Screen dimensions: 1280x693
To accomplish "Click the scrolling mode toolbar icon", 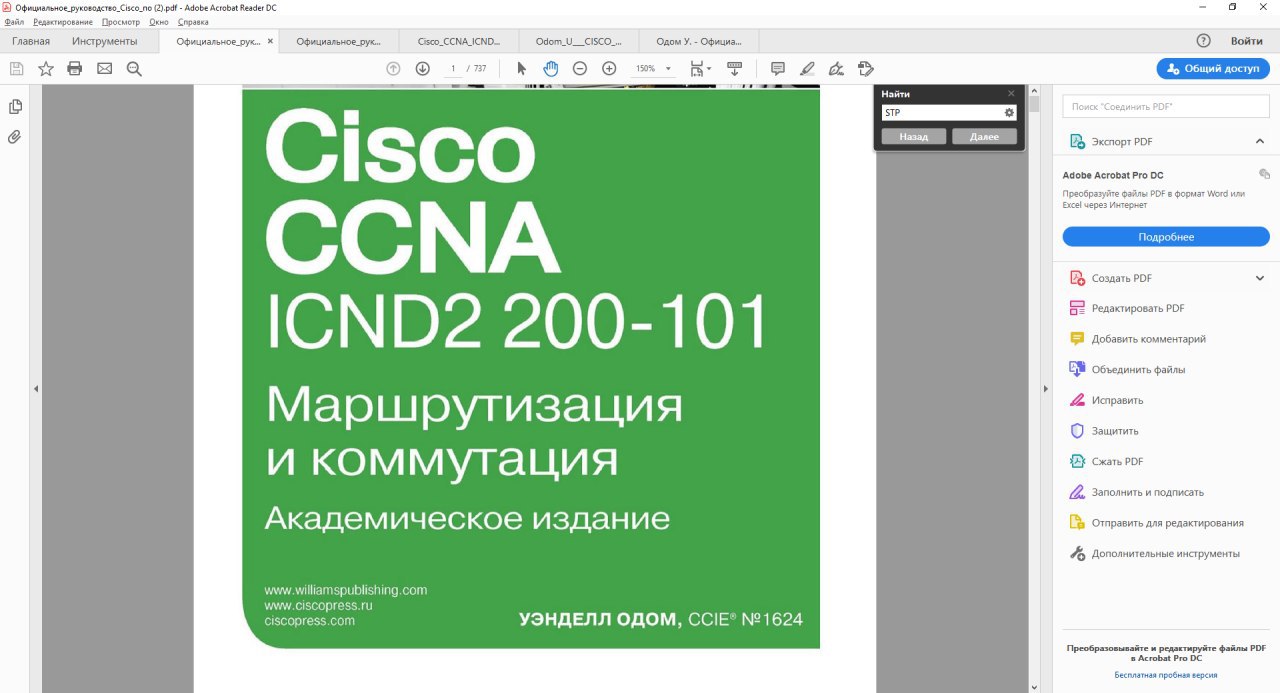I will point(734,68).
